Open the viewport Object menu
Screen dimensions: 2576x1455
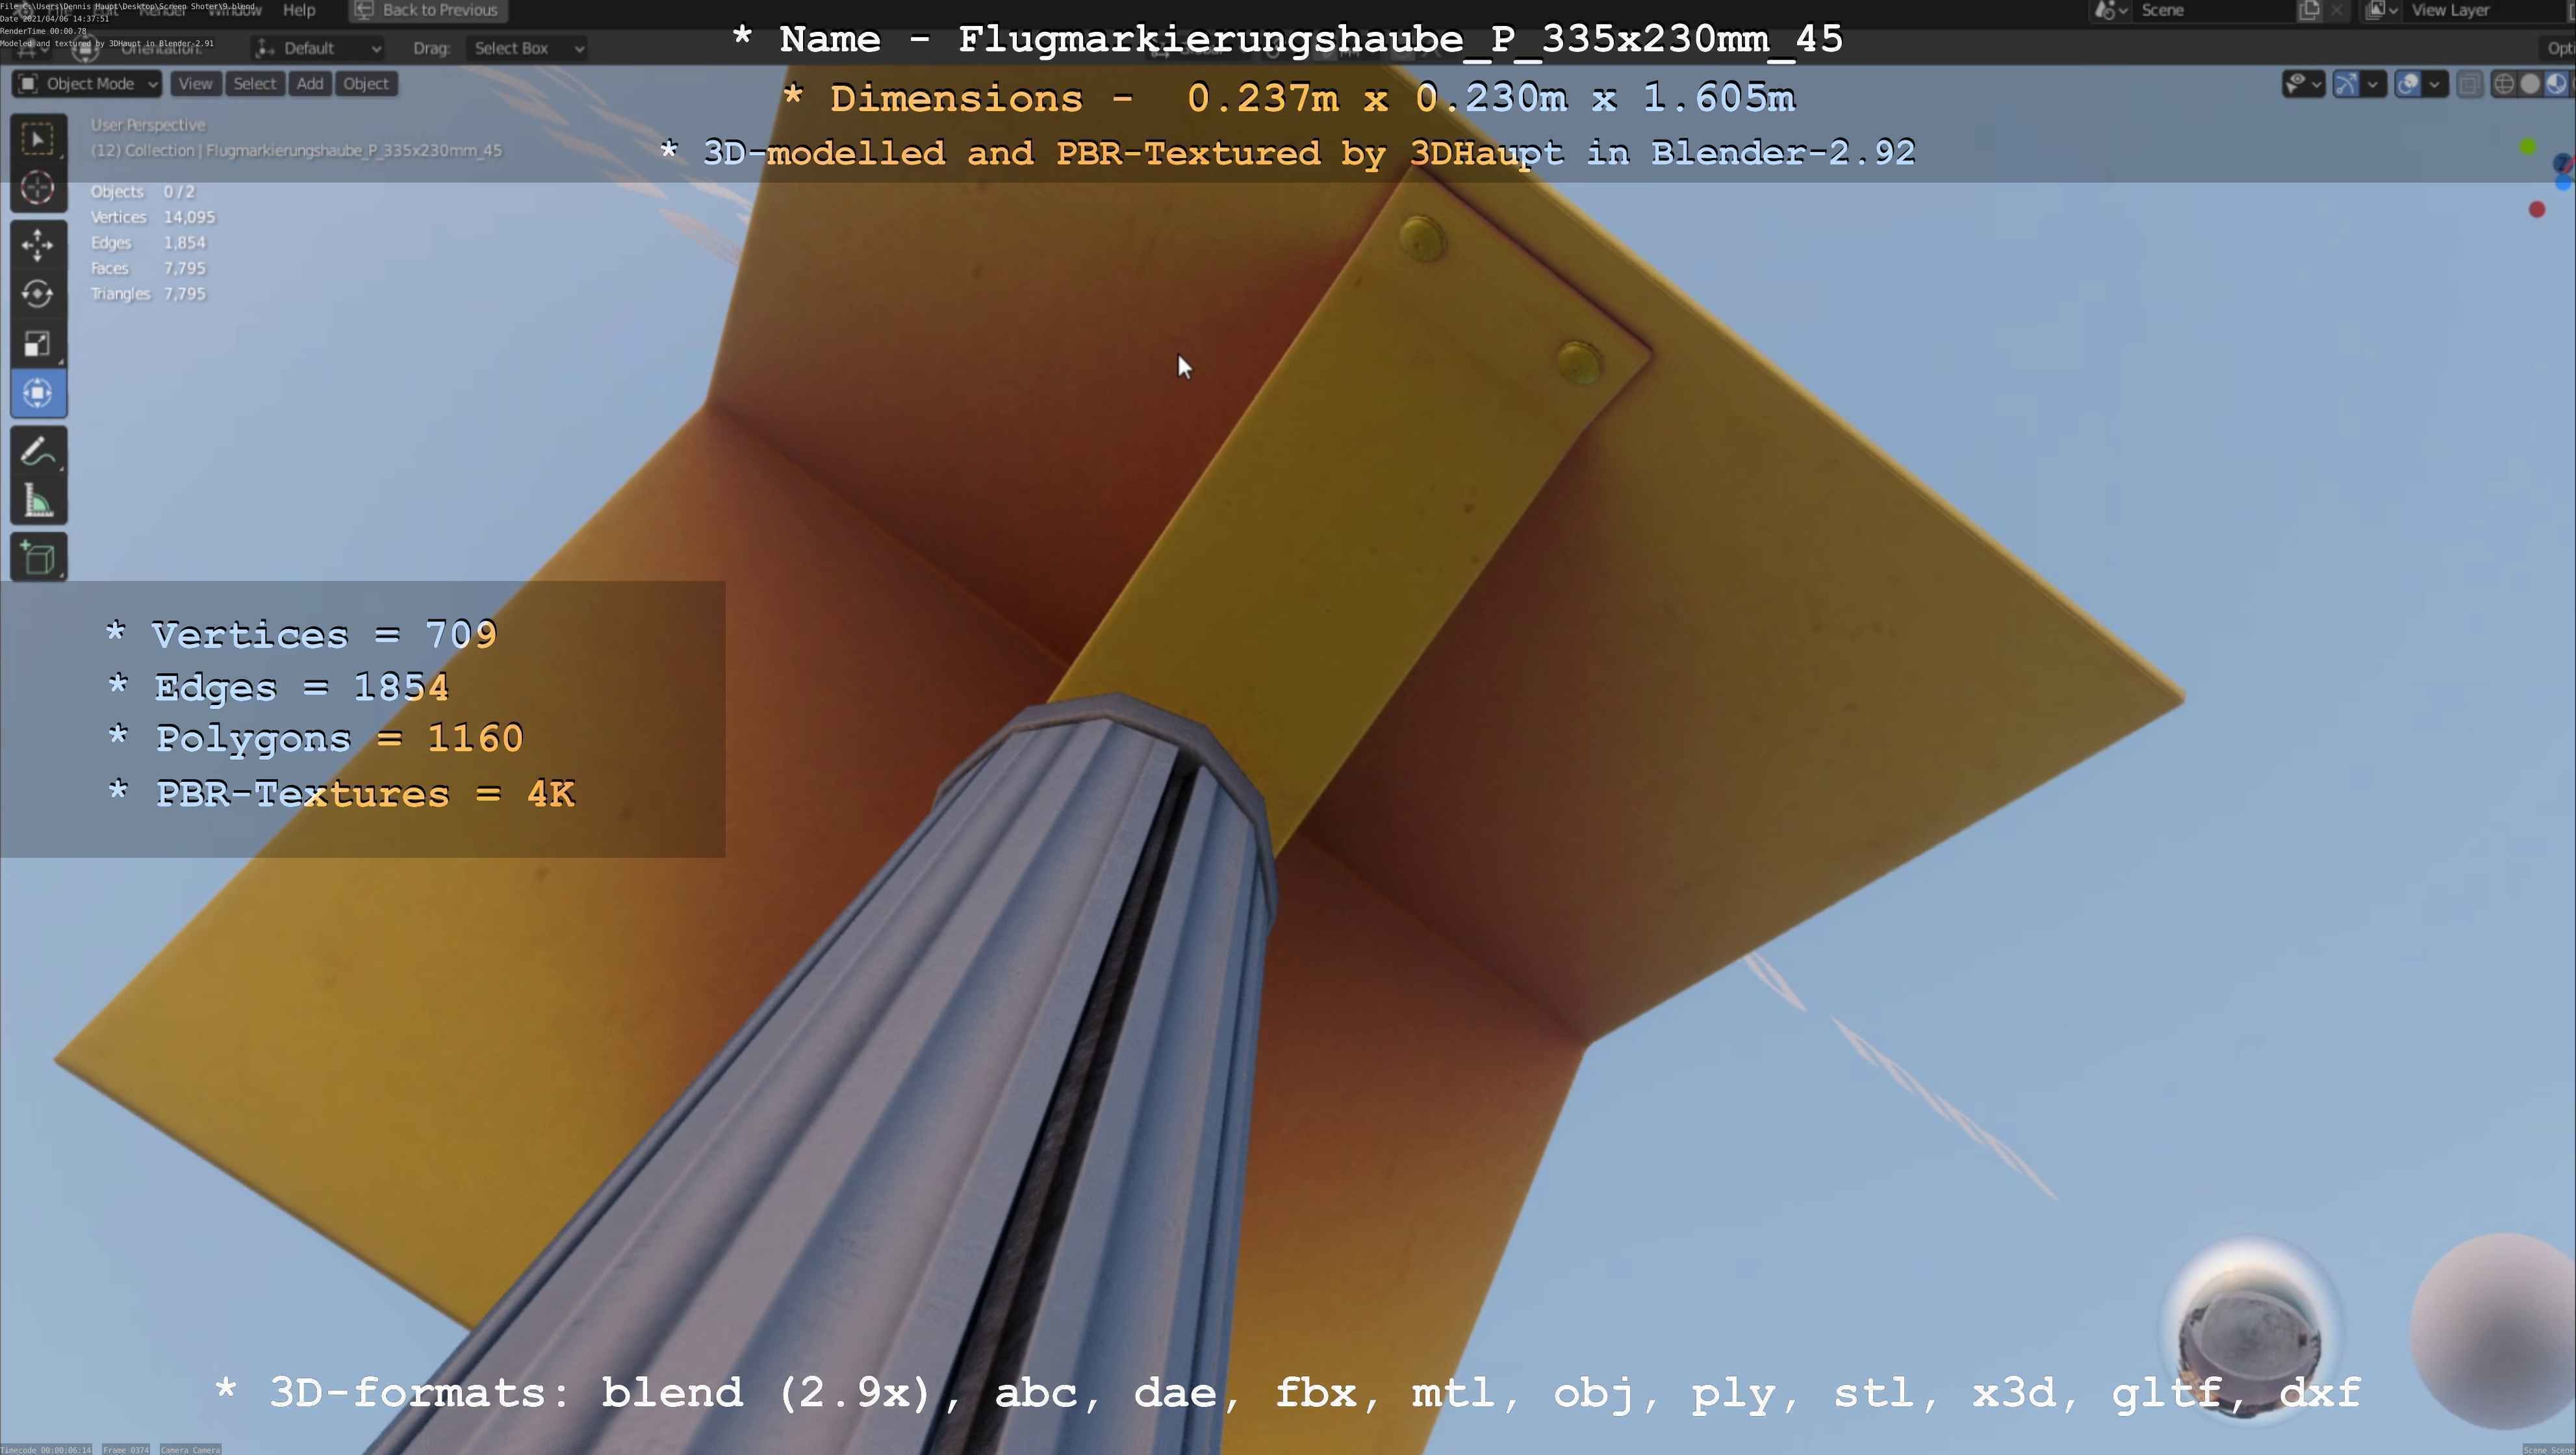coord(366,84)
